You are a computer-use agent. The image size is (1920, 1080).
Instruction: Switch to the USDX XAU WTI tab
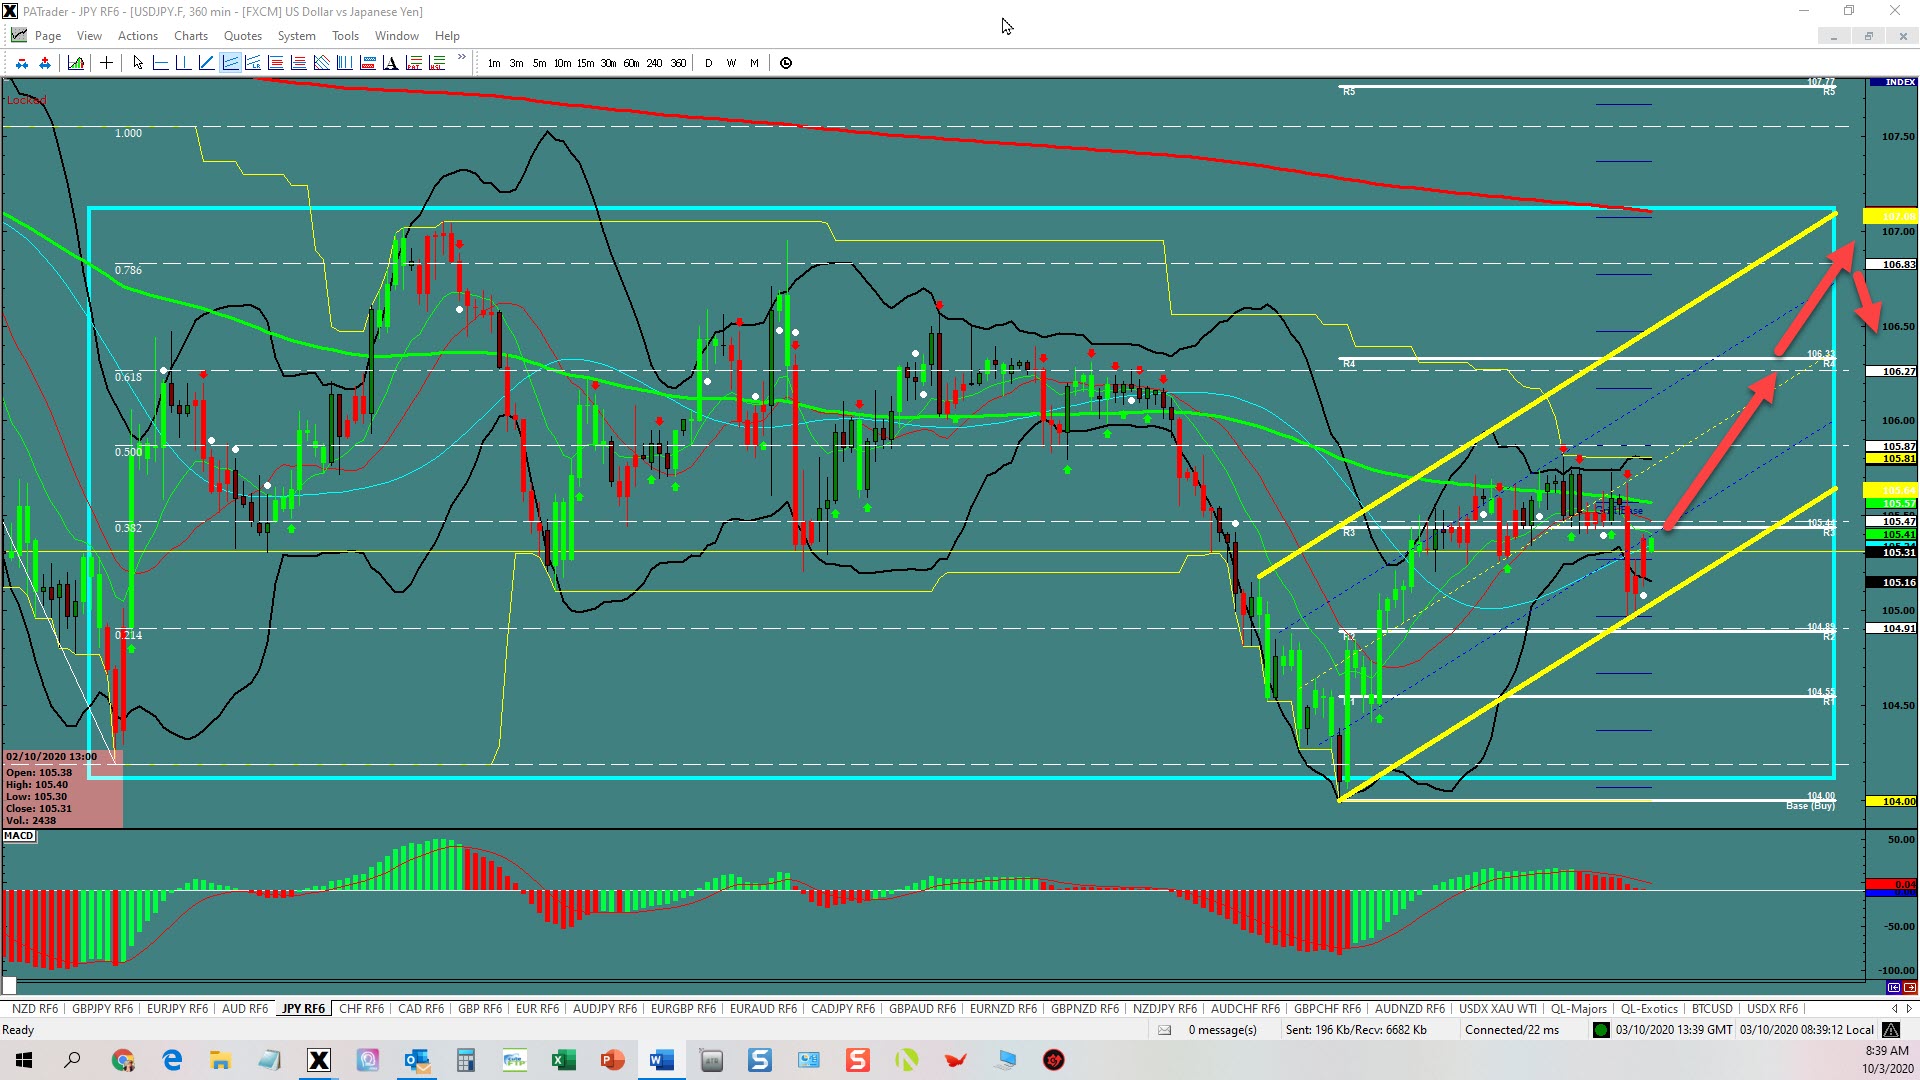[x=1498, y=1009]
